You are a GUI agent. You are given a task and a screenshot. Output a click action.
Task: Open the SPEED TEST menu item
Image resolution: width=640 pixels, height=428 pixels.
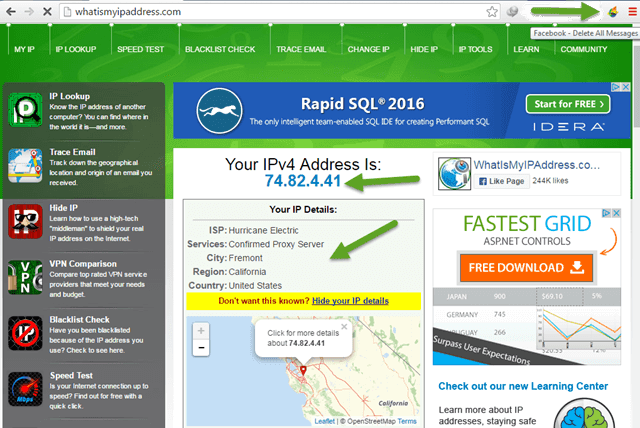140,49
